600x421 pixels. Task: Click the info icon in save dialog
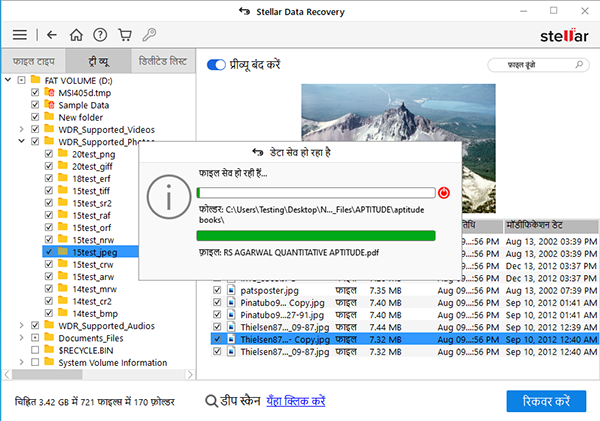tap(169, 197)
